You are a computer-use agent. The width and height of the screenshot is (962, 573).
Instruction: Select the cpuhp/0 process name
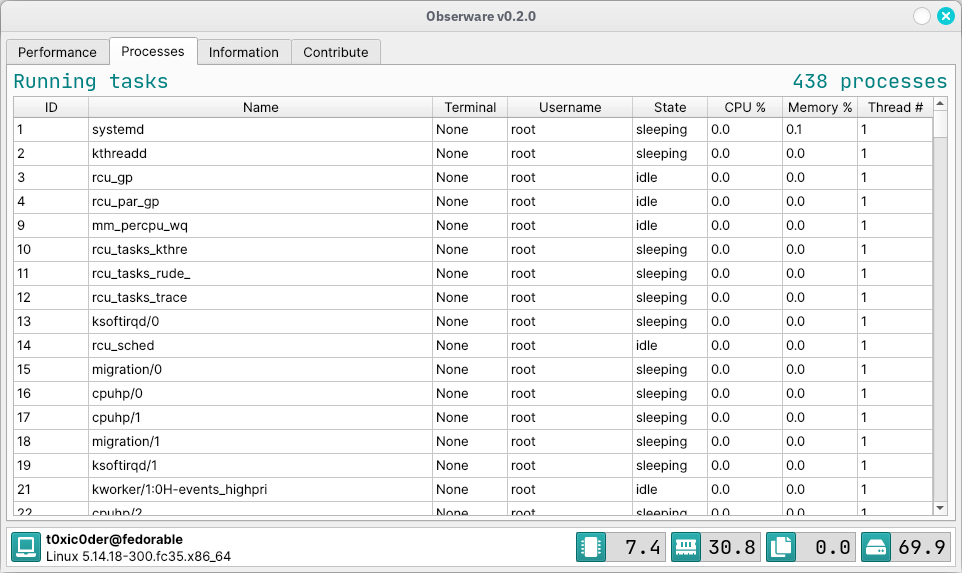click(x=117, y=393)
